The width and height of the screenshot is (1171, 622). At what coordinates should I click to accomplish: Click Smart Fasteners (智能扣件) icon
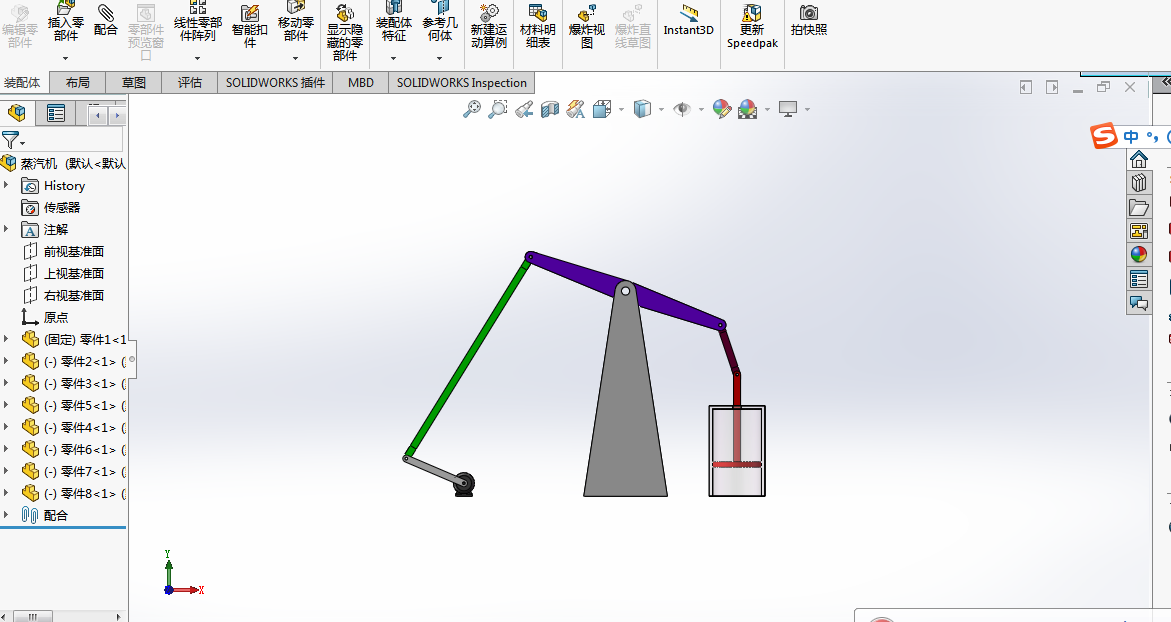click(249, 25)
